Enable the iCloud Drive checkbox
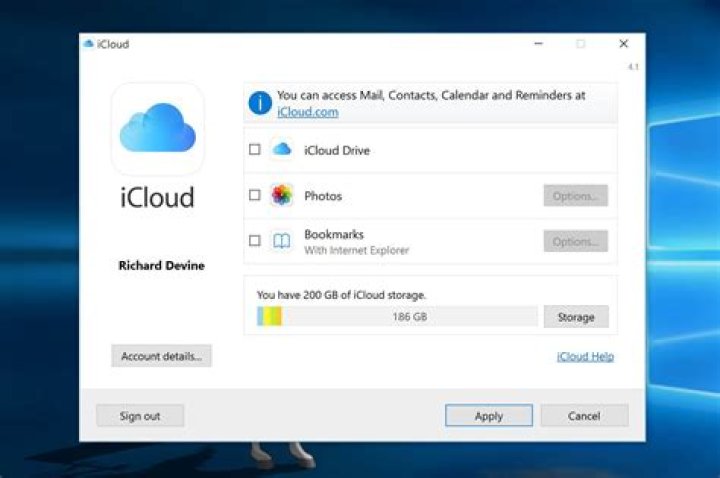This screenshot has height=478, width=720. [254, 149]
